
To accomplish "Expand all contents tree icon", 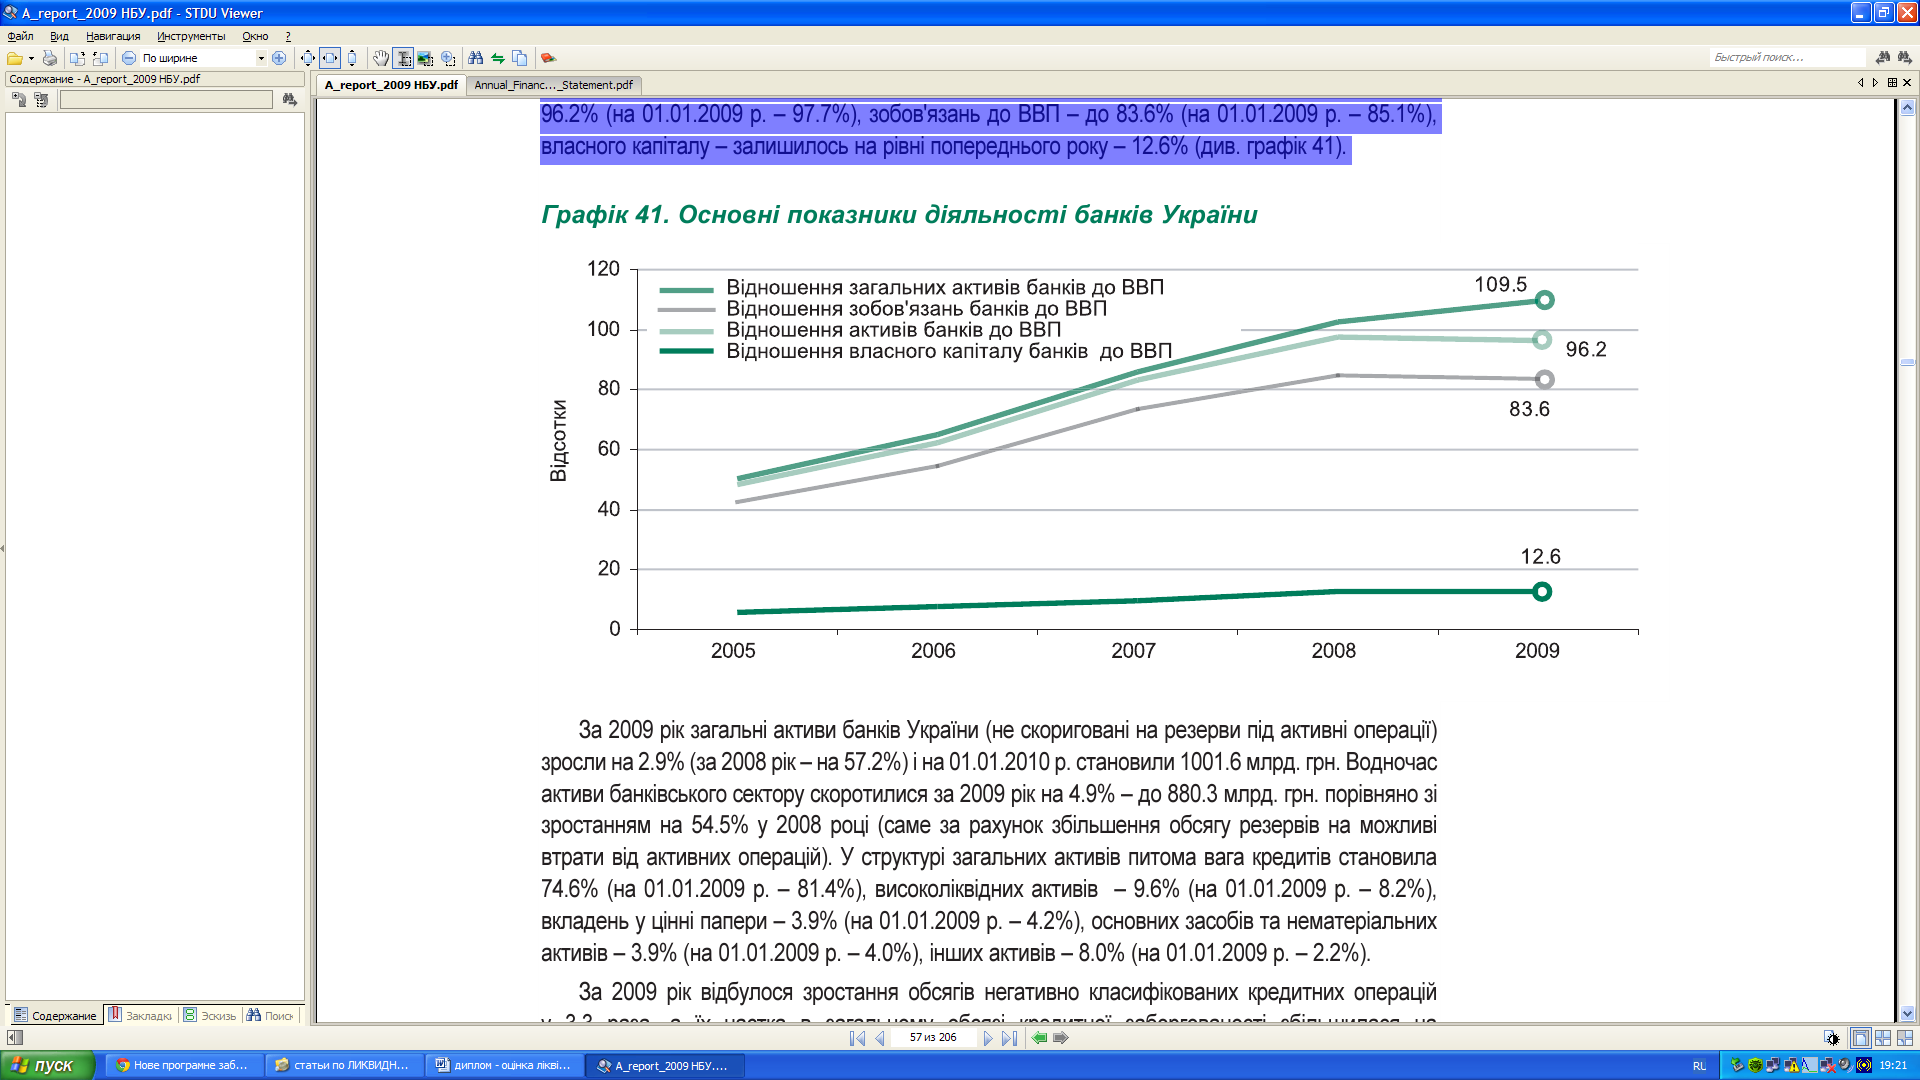I will 19,99.
